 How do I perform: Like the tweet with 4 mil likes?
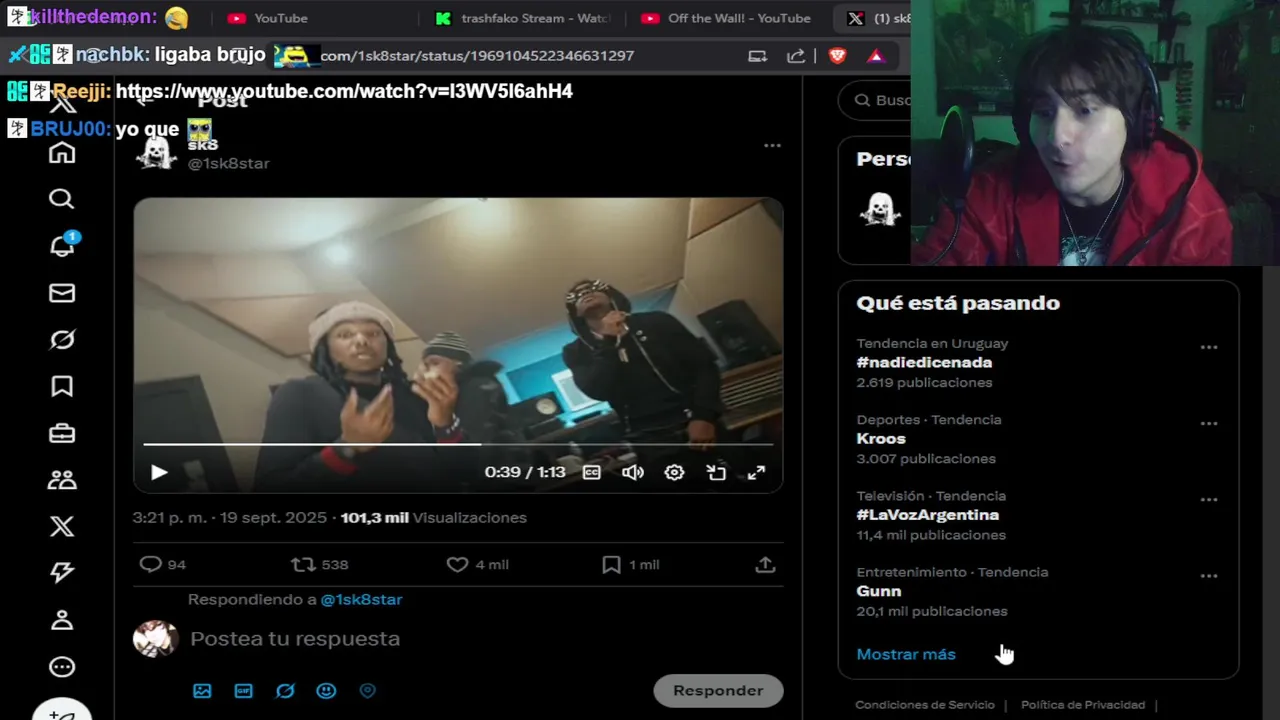coord(478,565)
